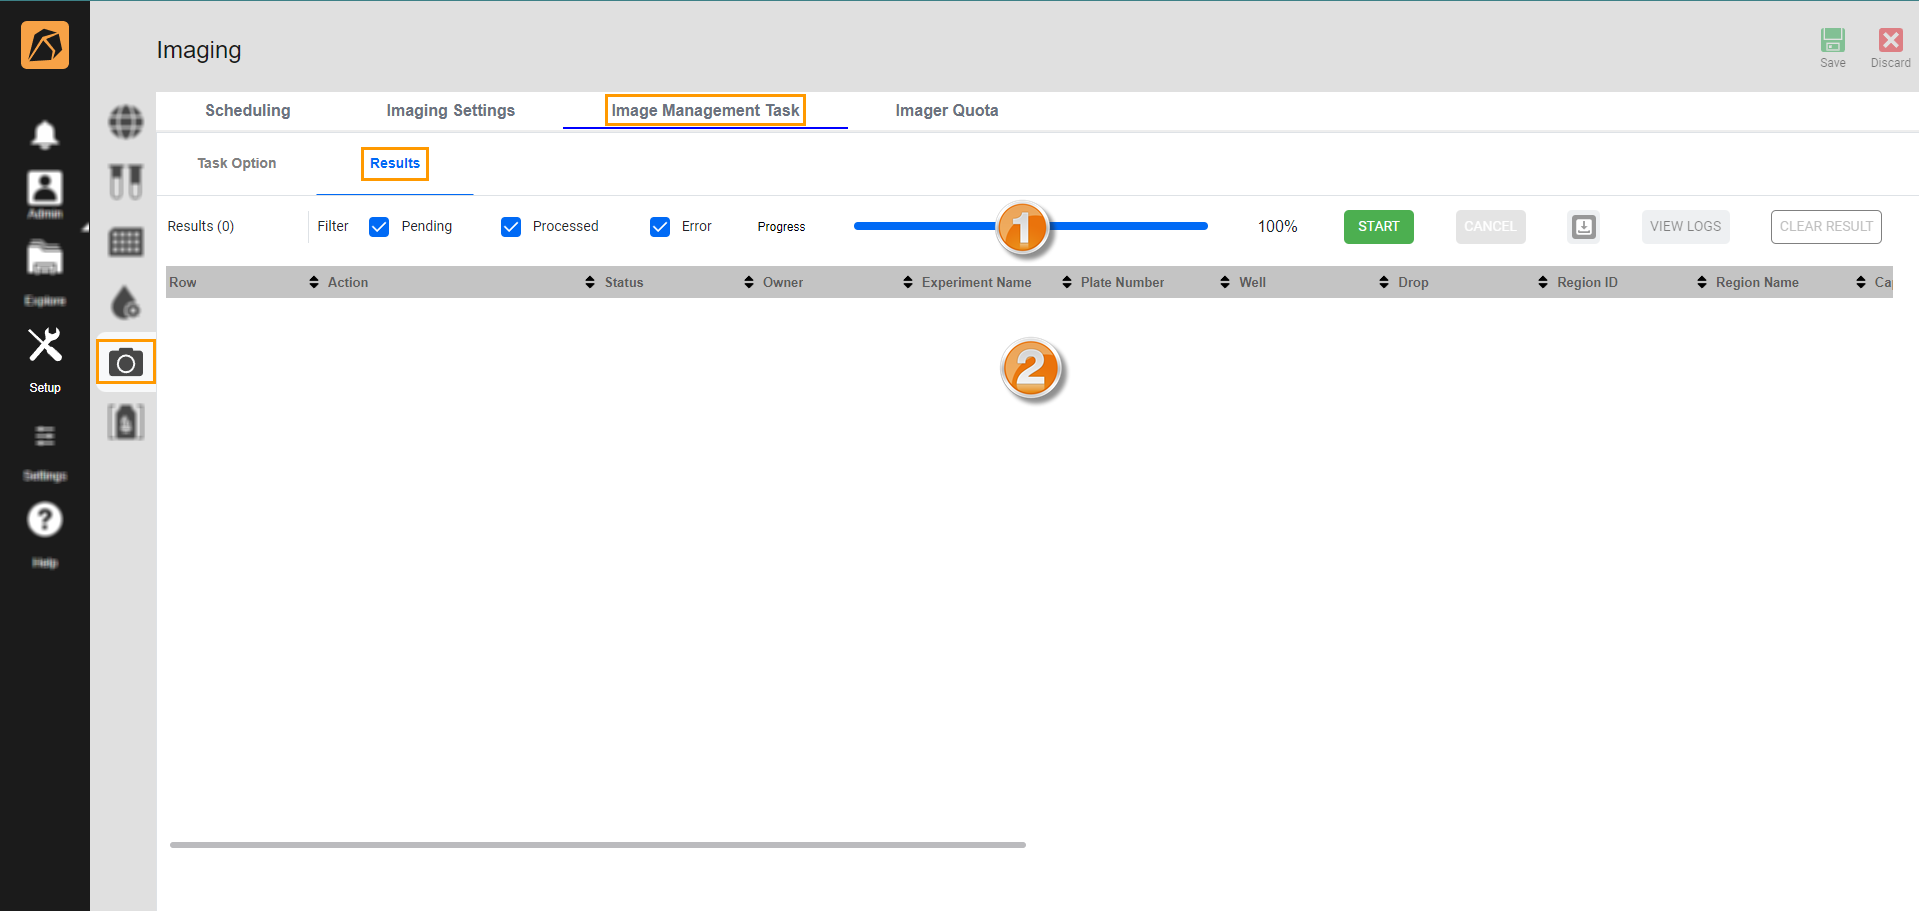The image size is (1919, 911).
Task: Click the download results icon
Action: pyautogui.click(x=1583, y=227)
